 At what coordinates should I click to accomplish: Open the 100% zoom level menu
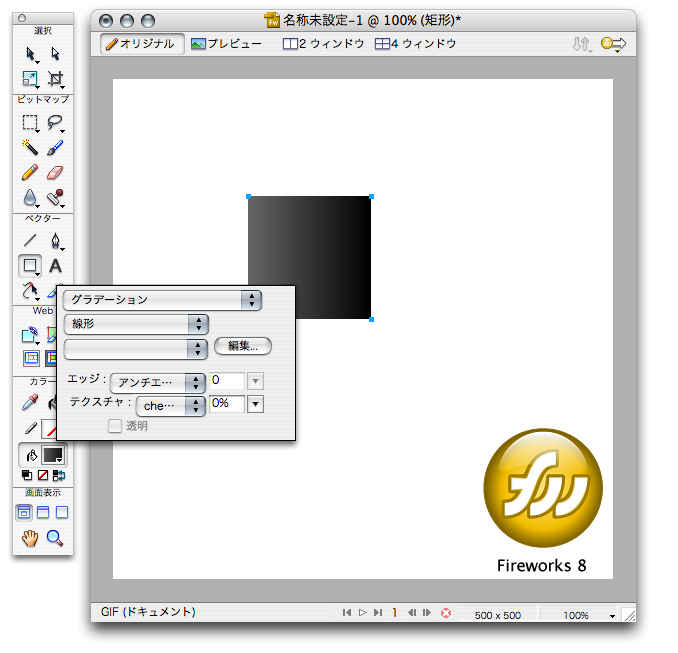point(588,615)
